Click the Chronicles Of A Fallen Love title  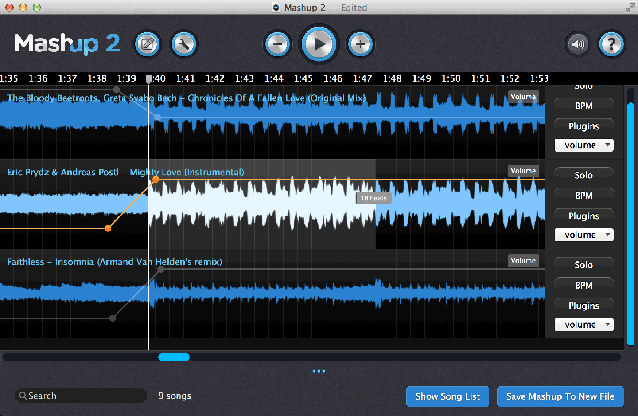click(x=277, y=98)
